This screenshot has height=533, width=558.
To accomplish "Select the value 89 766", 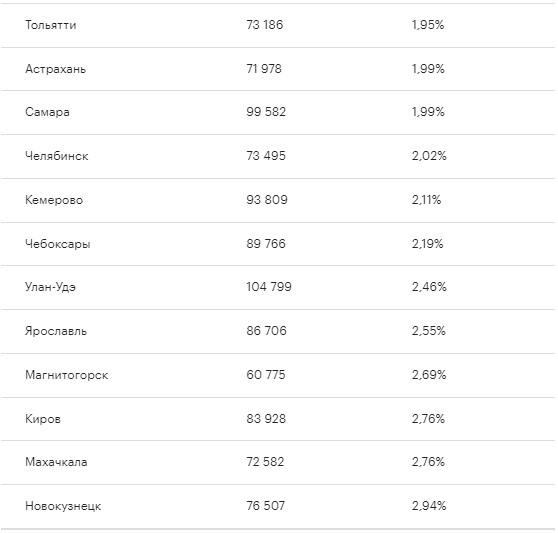I will (x=266, y=244).
